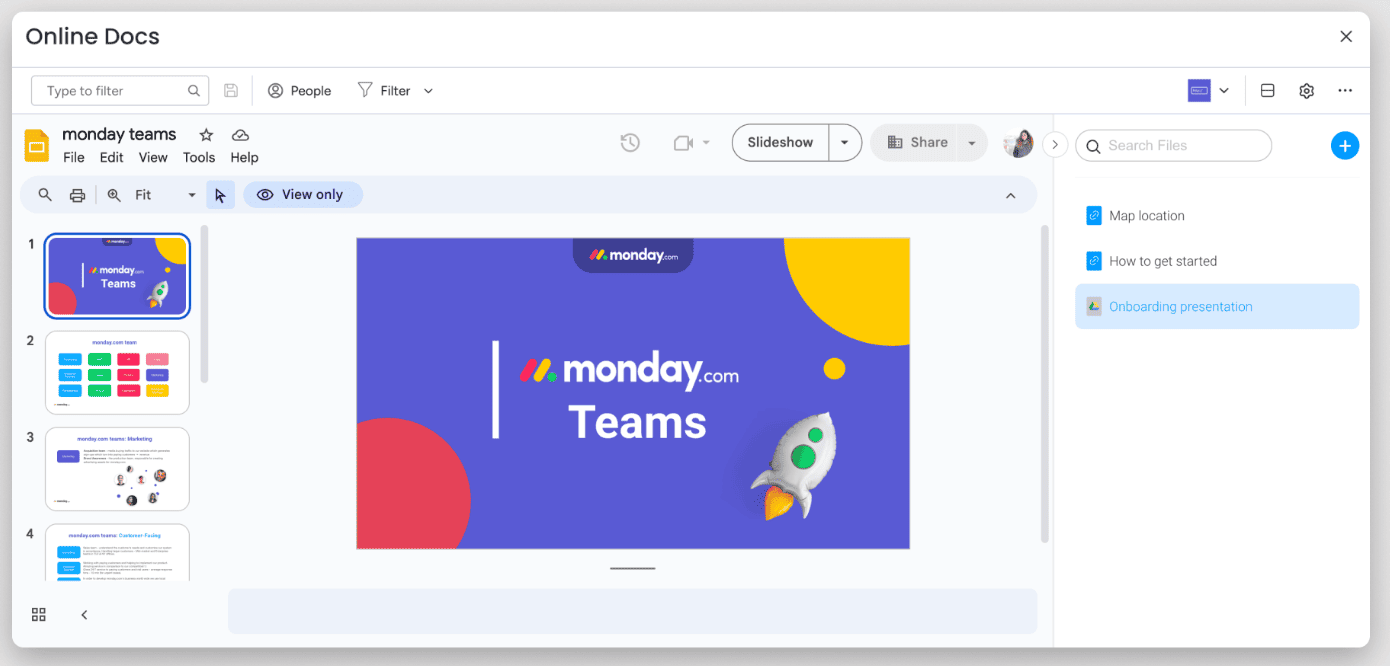The width and height of the screenshot is (1390, 666).
Task: Open Online Docs settings gear
Action: (1306, 90)
